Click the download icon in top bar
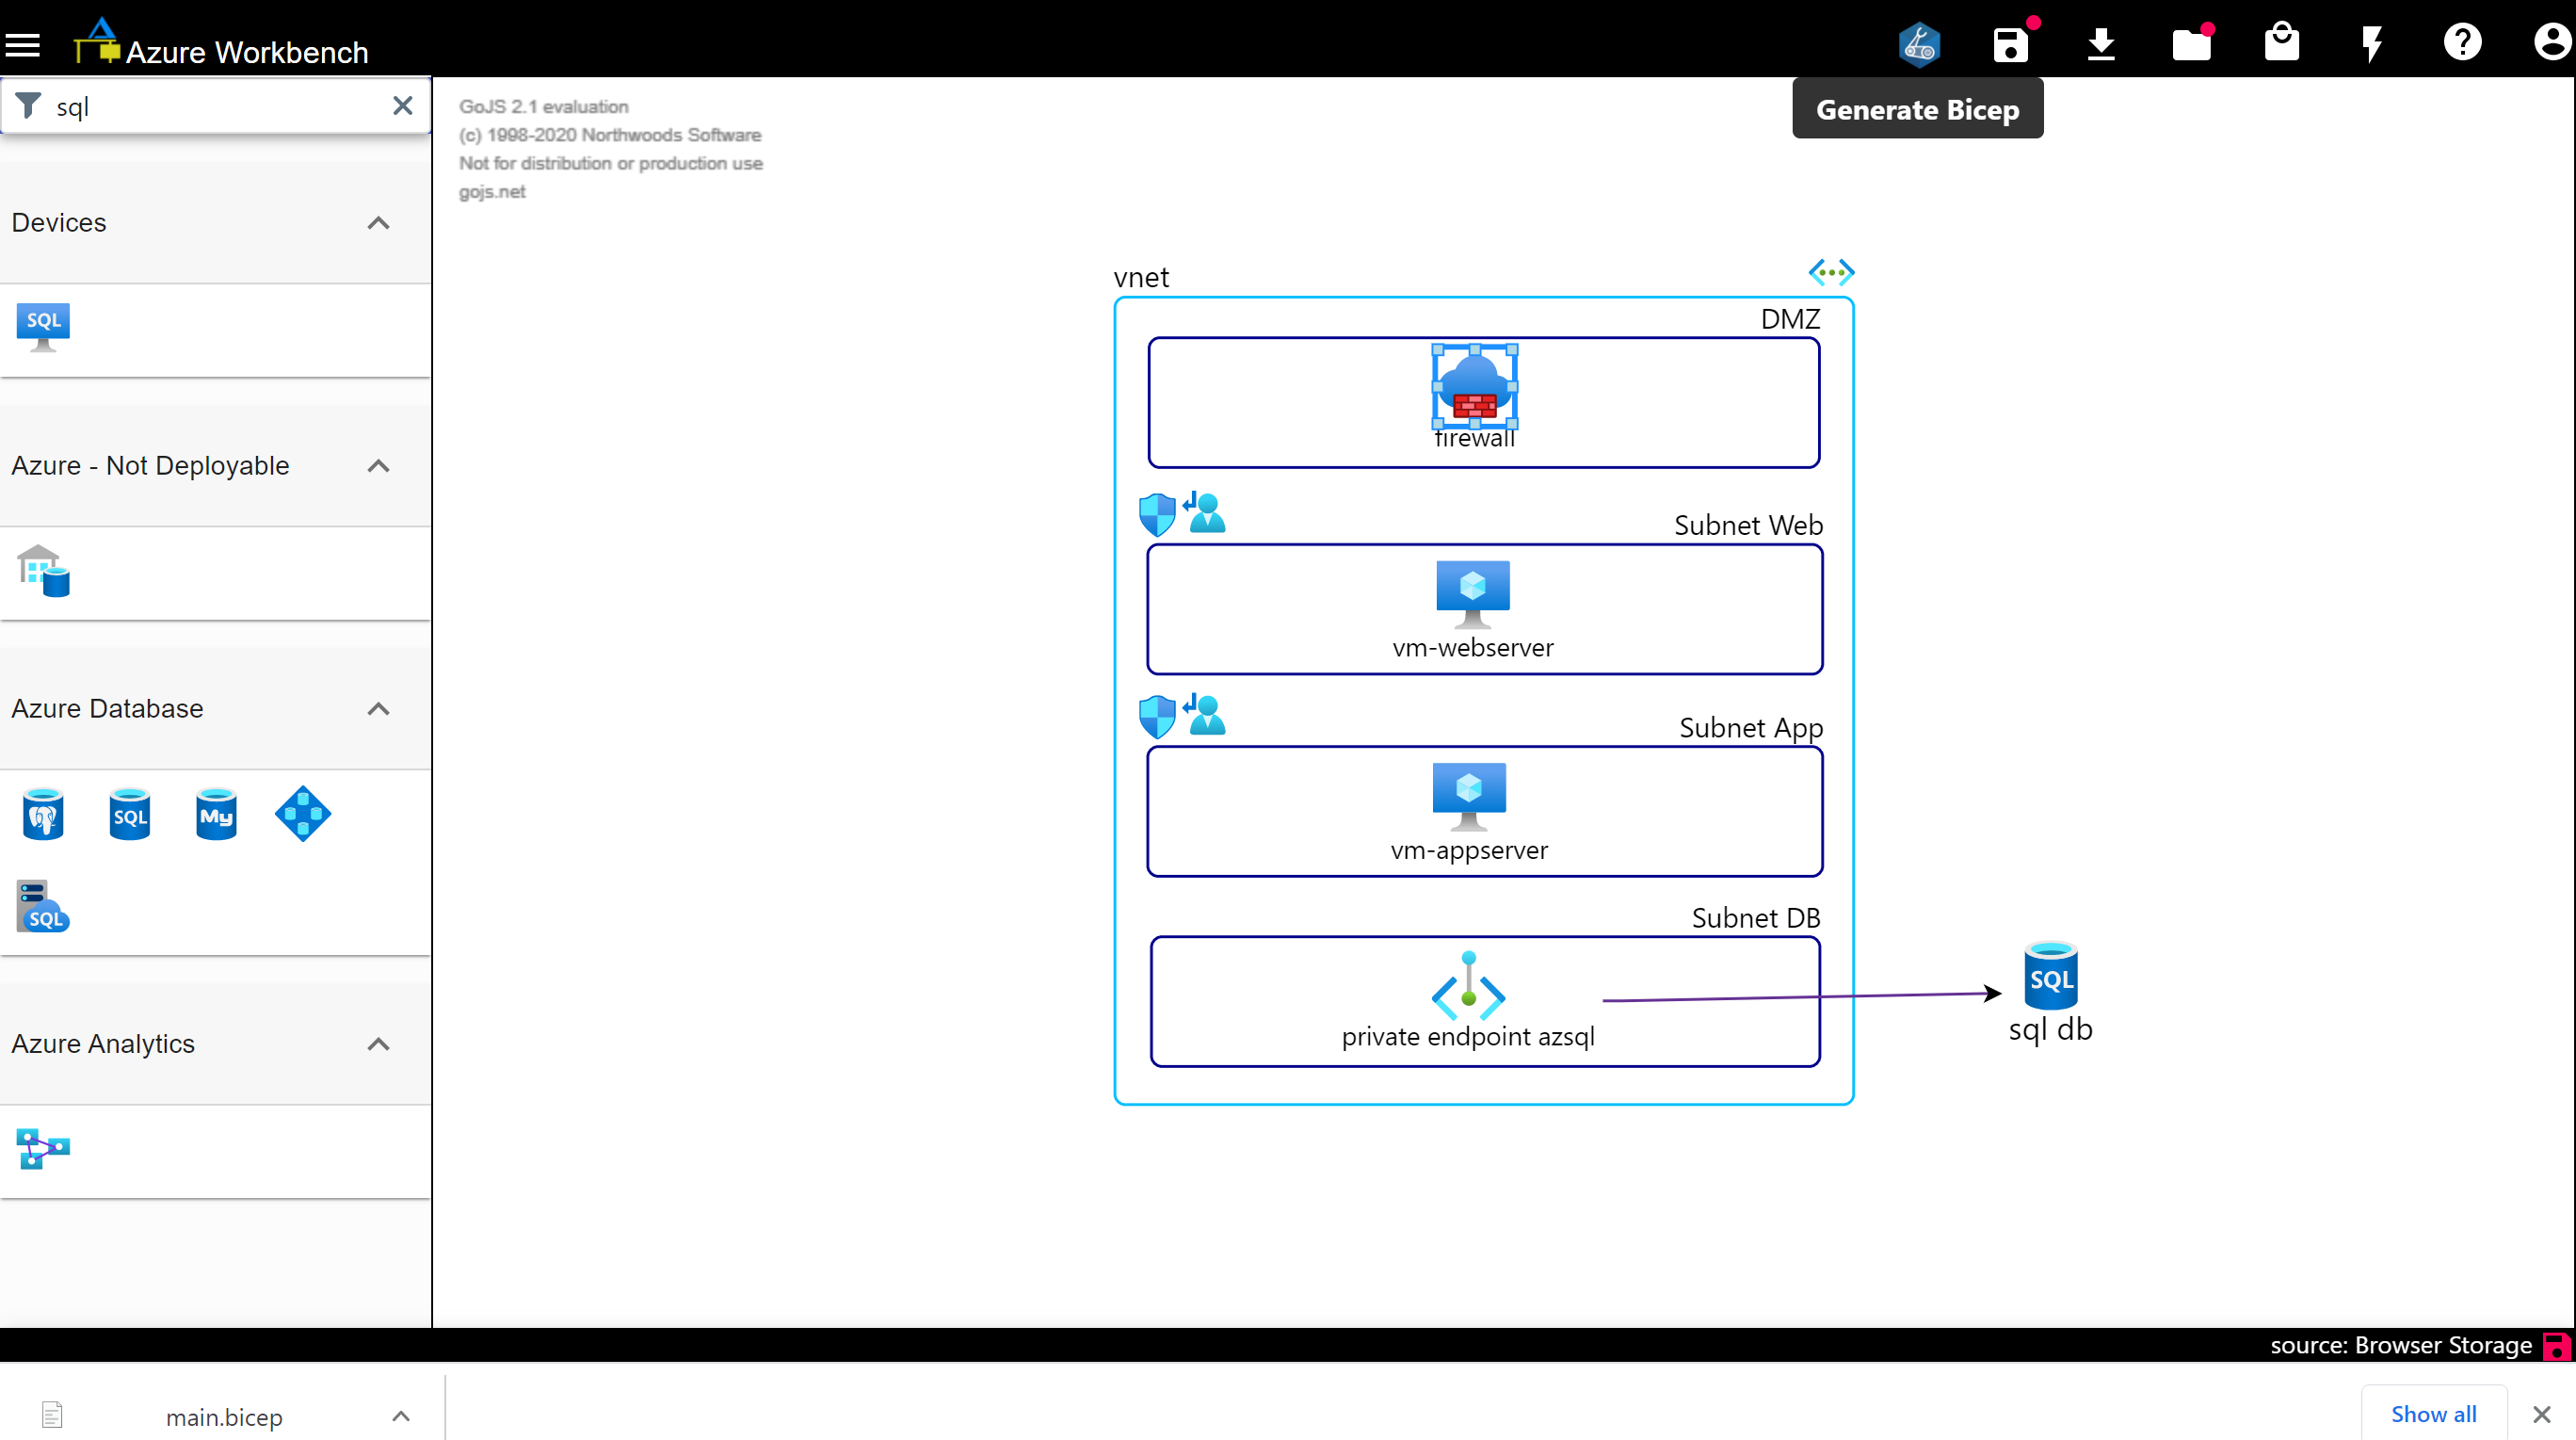Image resolution: width=2576 pixels, height=1440 pixels. pos(2101,44)
